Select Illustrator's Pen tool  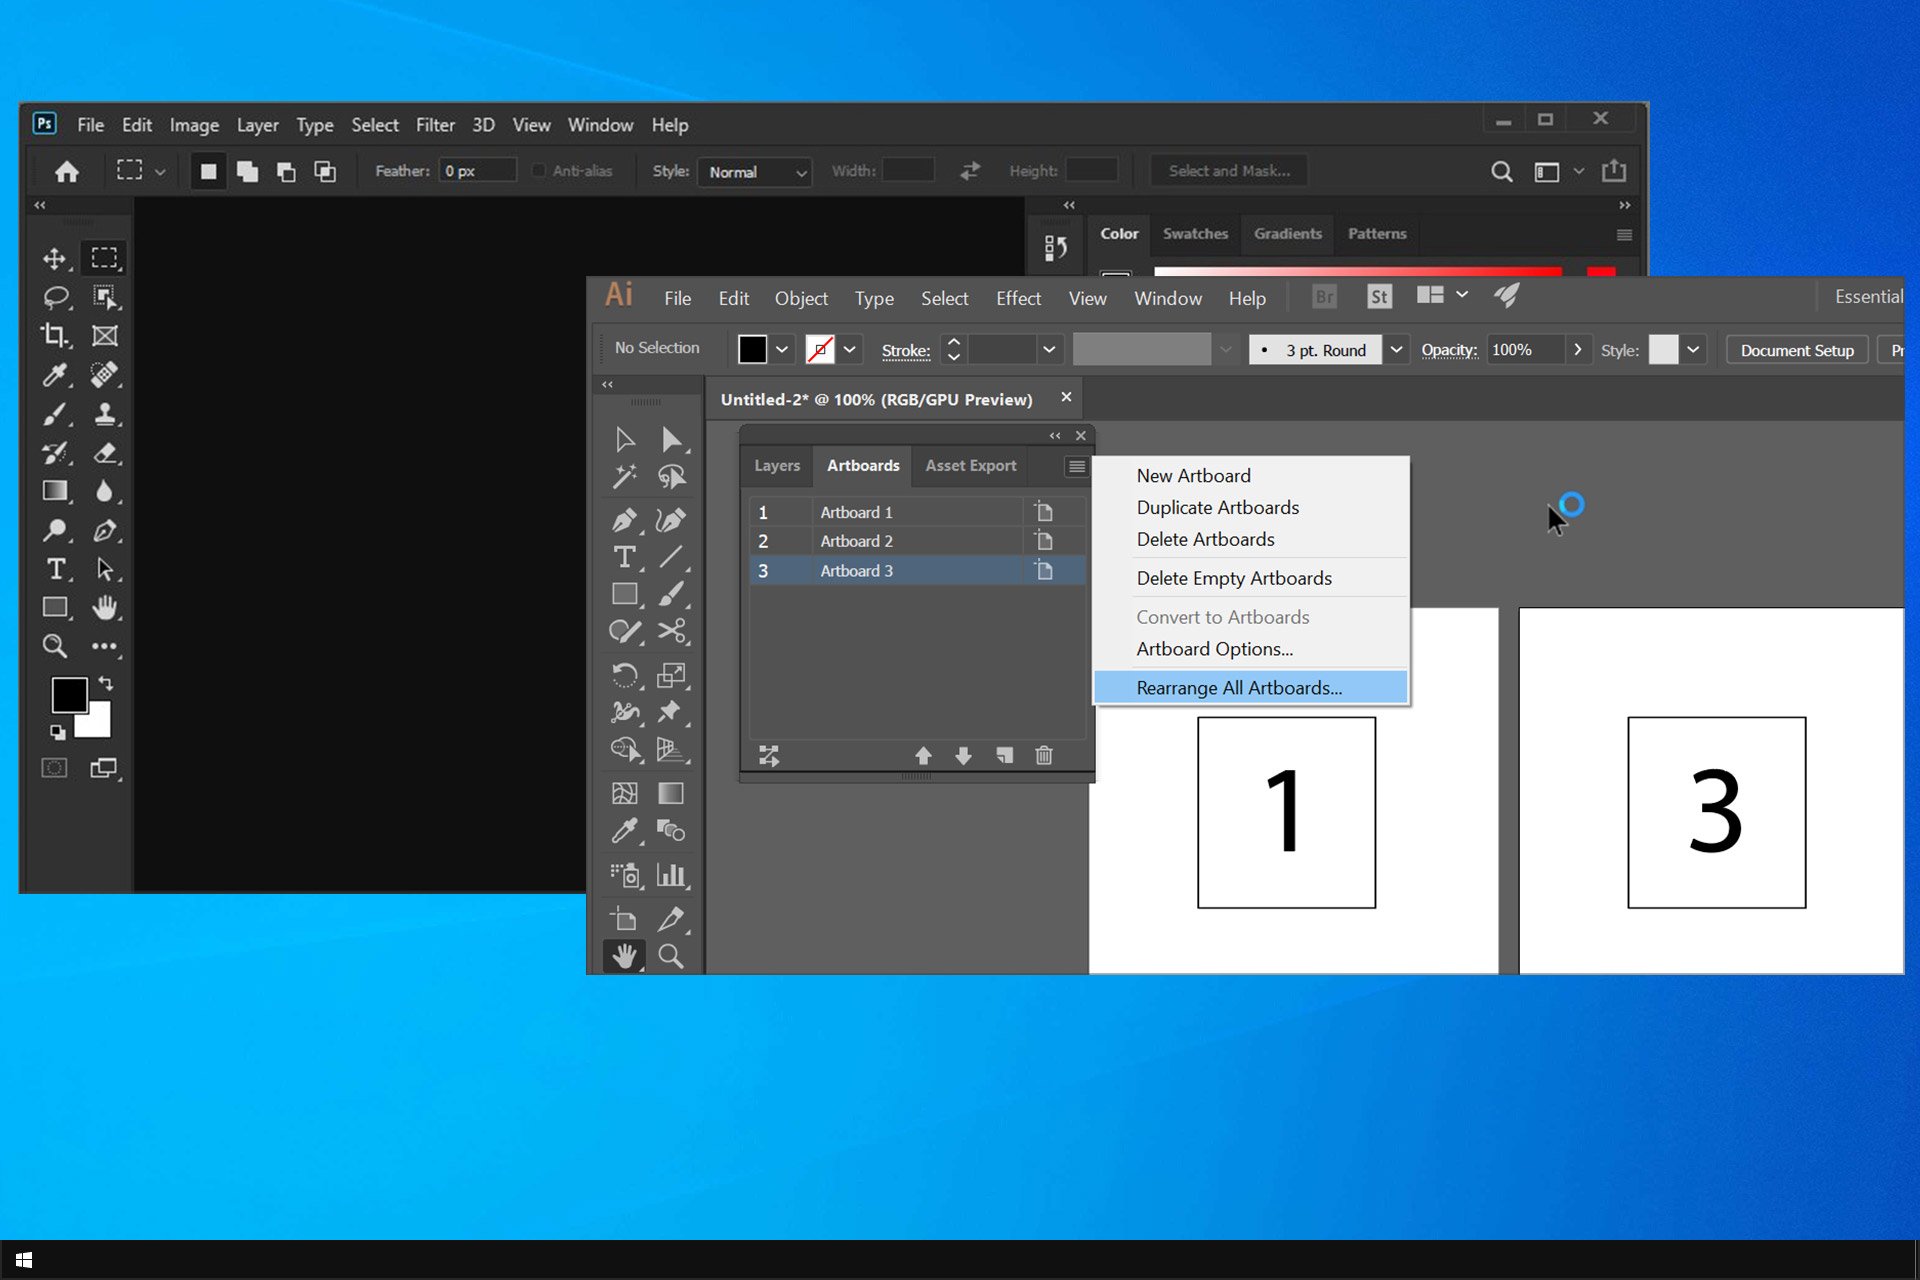click(x=625, y=520)
